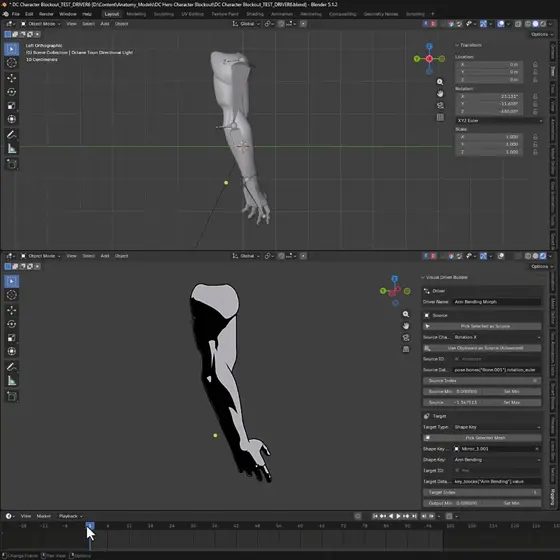This screenshot has height=560, width=560.
Task: Select the Annotate tool in top viewport
Action: [x=11, y=135]
